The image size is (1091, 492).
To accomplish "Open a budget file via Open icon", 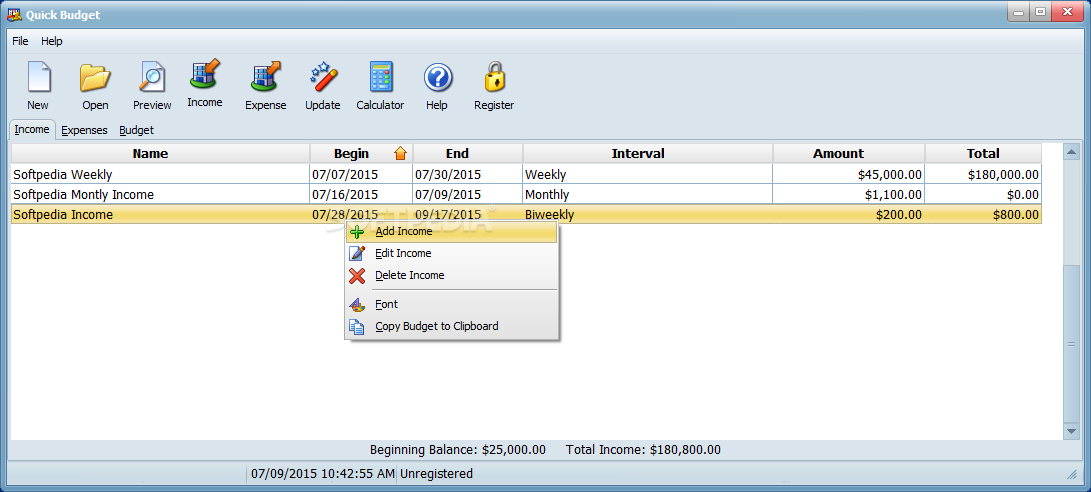I will pyautogui.click(x=95, y=77).
